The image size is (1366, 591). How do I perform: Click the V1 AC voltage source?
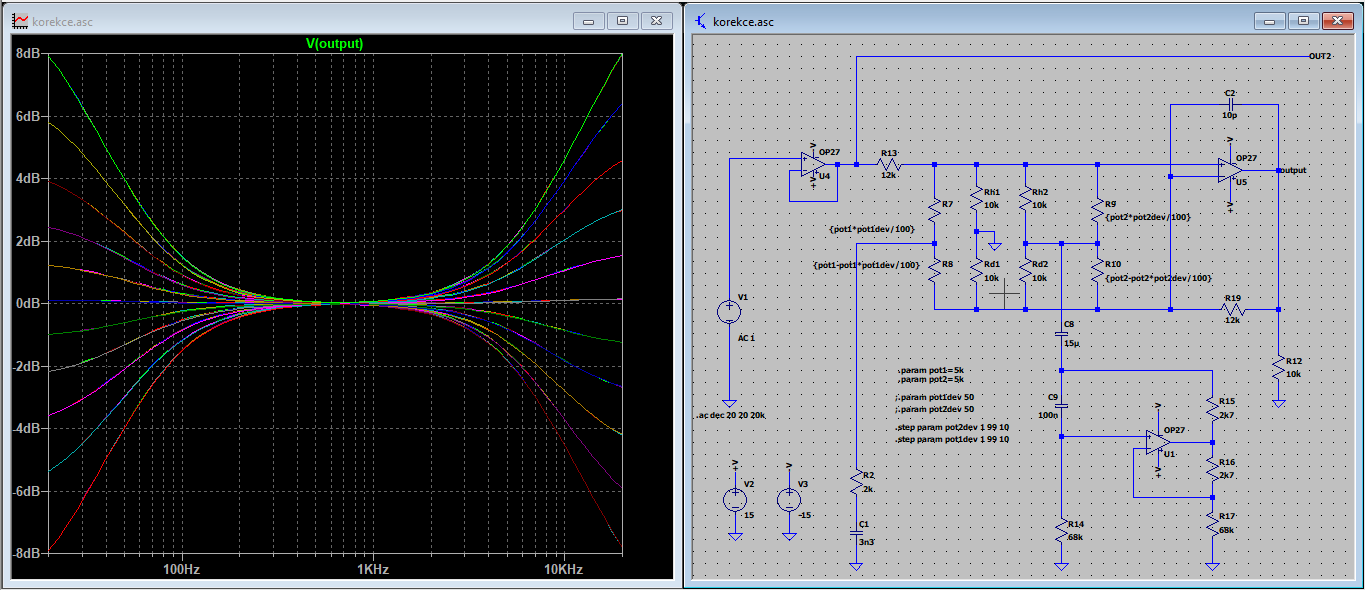pyautogui.click(x=731, y=311)
